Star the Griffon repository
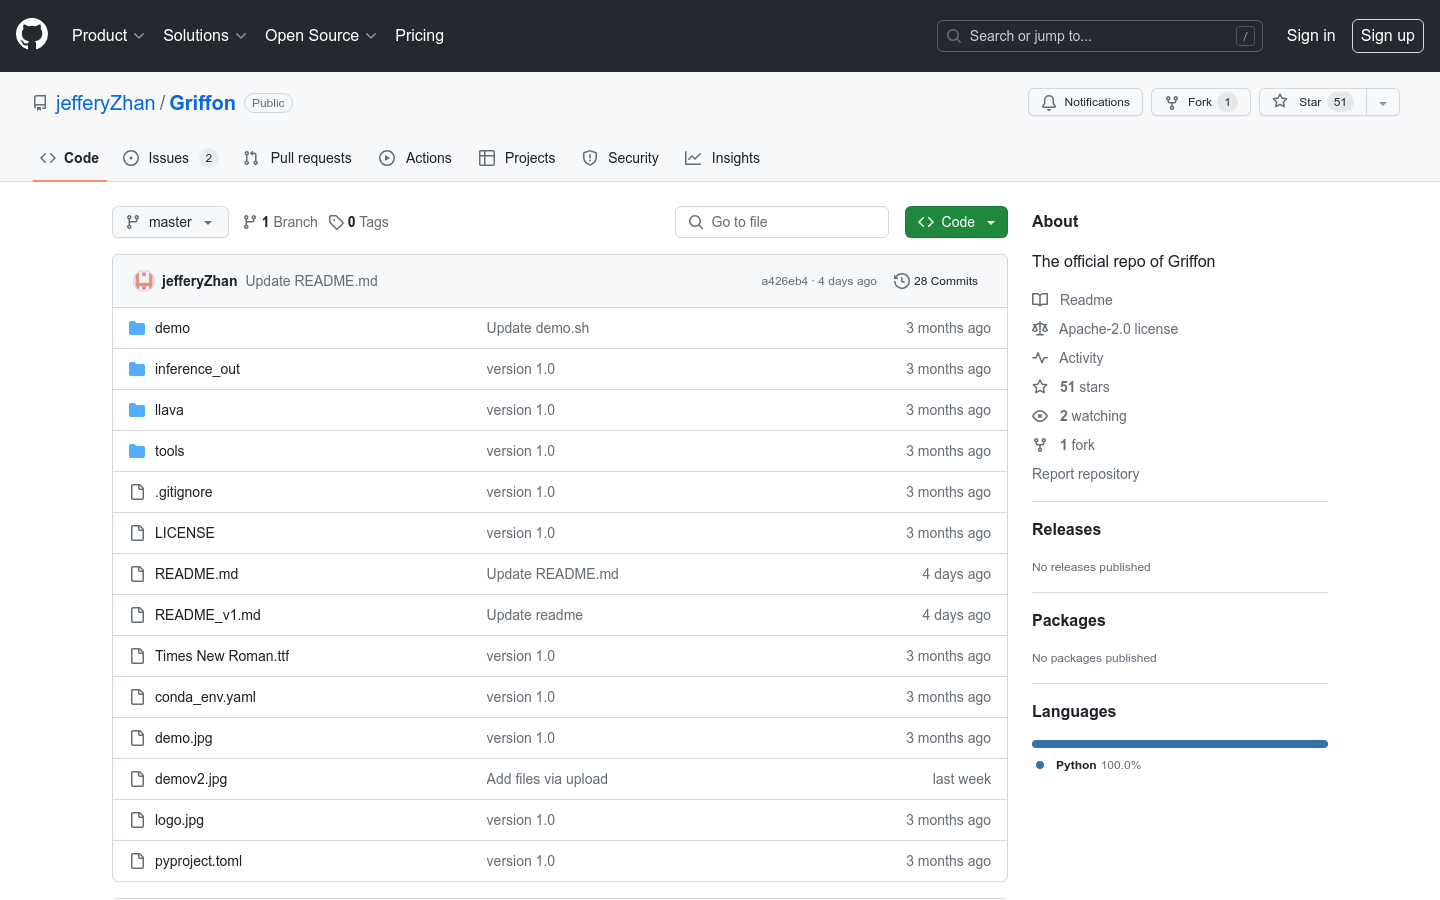The width and height of the screenshot is (1440, 900). pyautogui.click(x=1312, y=102)
